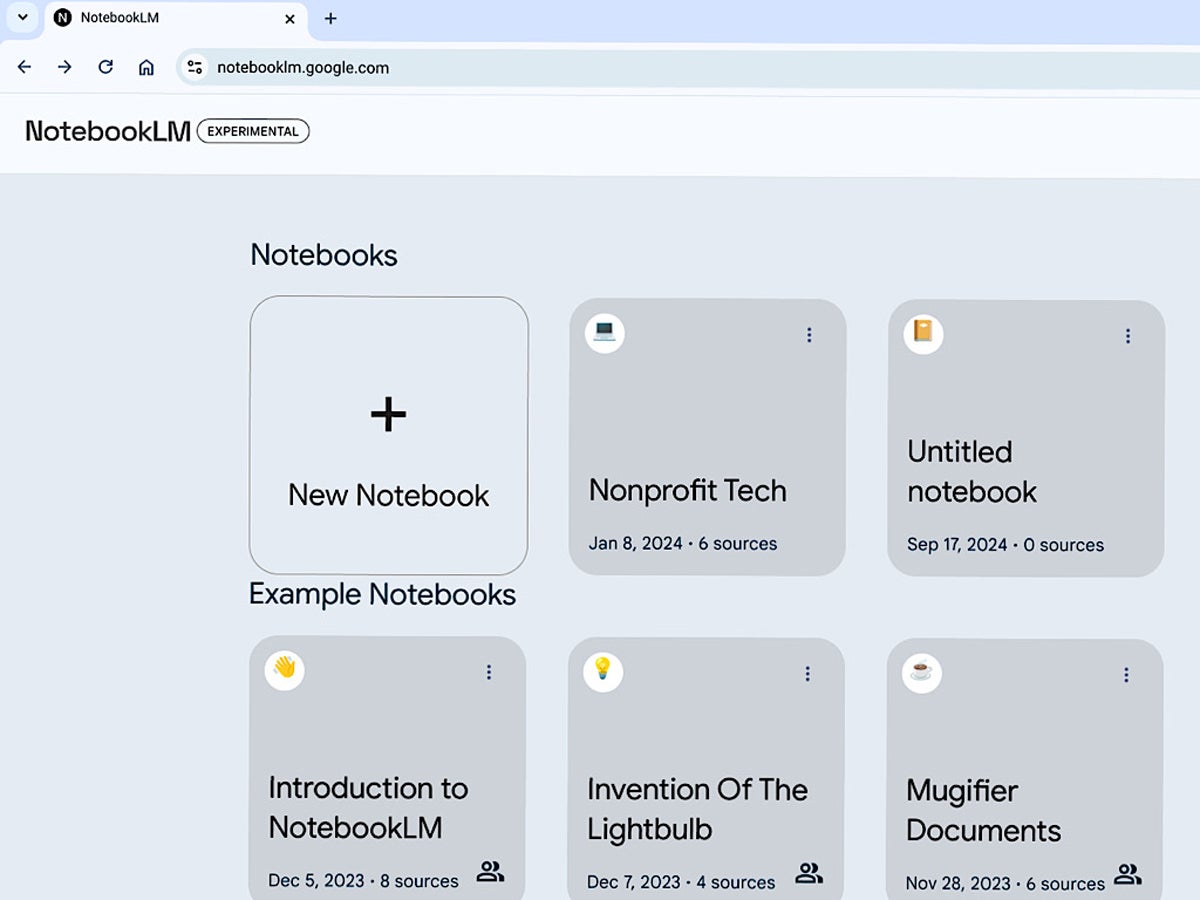Viewport: 1200px width, 900px height.
Task: Click shared people icon on Invention Of The Lightbulb
Action: [808, 874]
